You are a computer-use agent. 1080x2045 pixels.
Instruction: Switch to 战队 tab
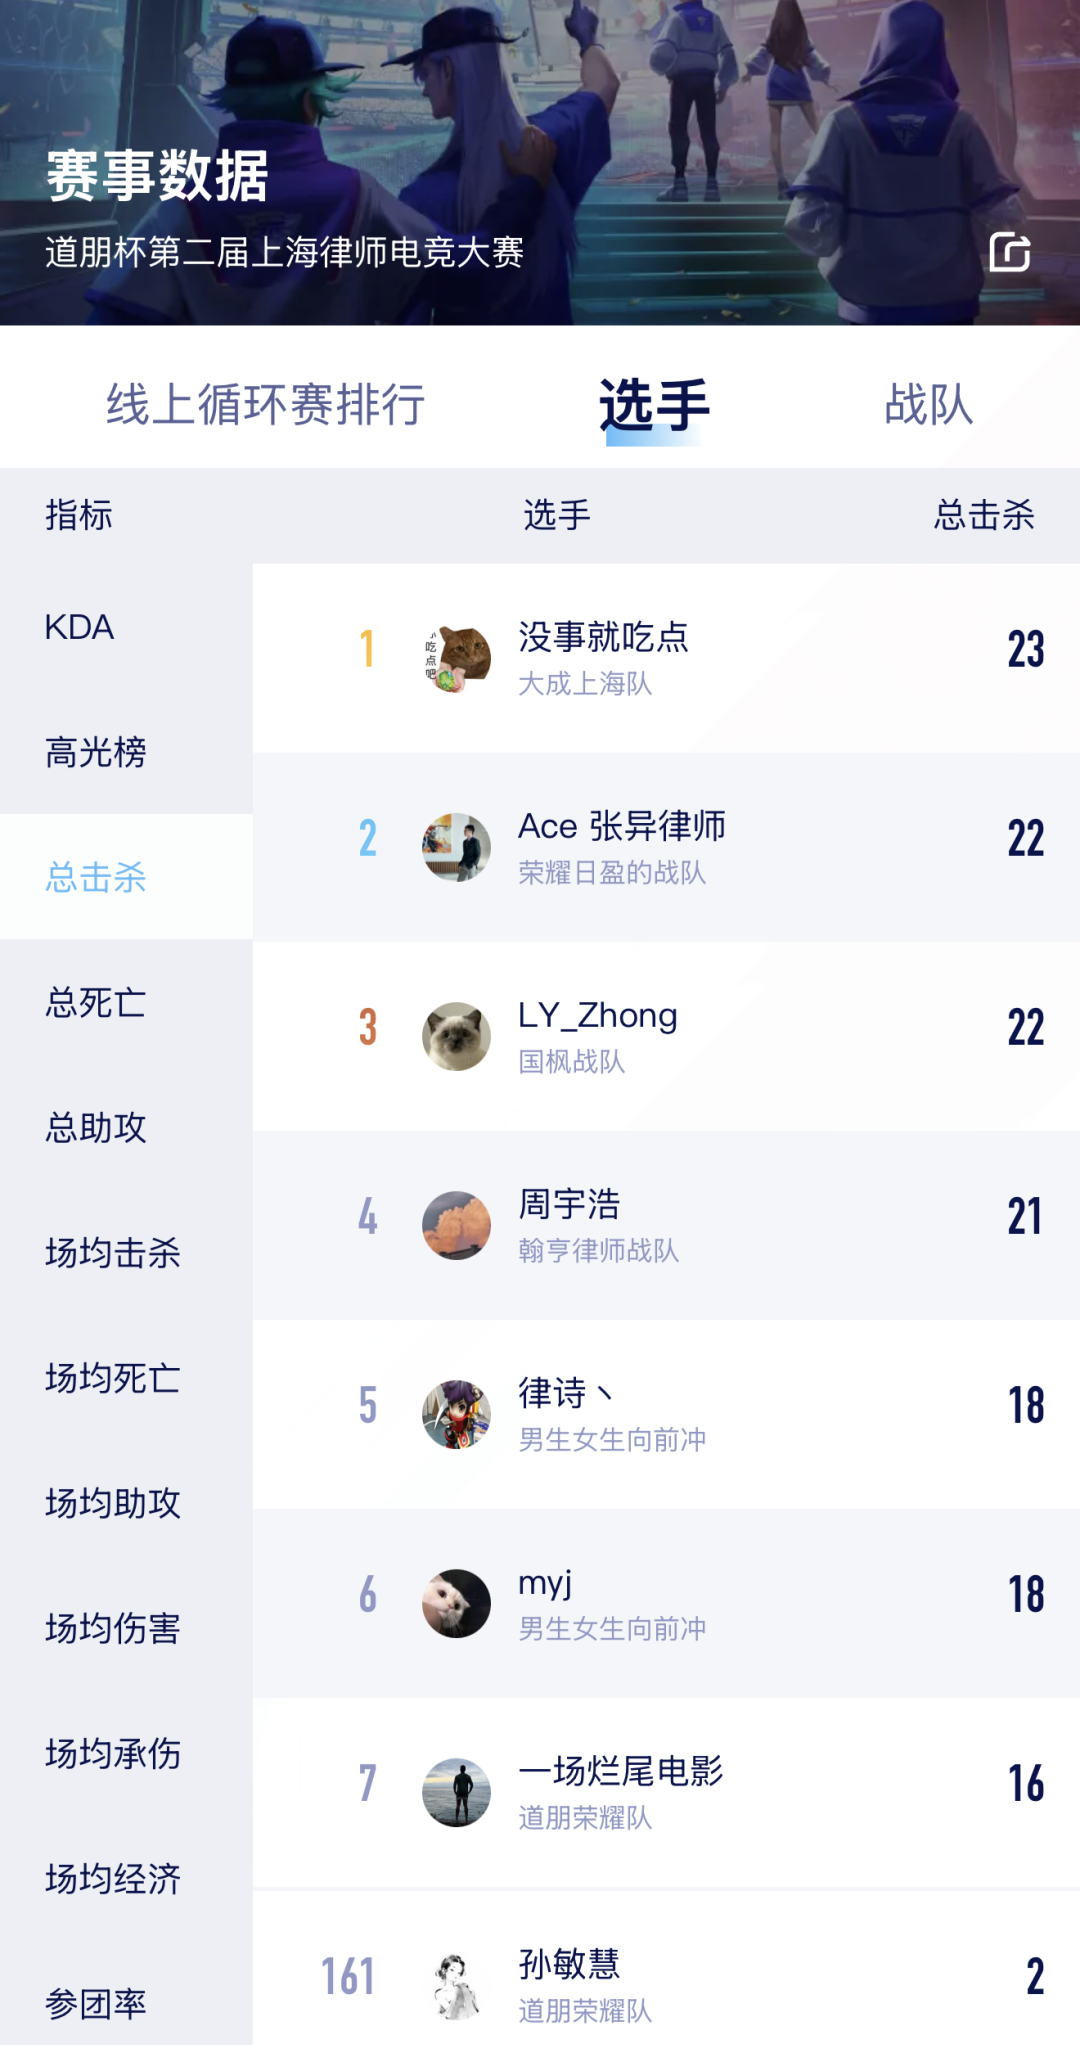pos(928,405)
